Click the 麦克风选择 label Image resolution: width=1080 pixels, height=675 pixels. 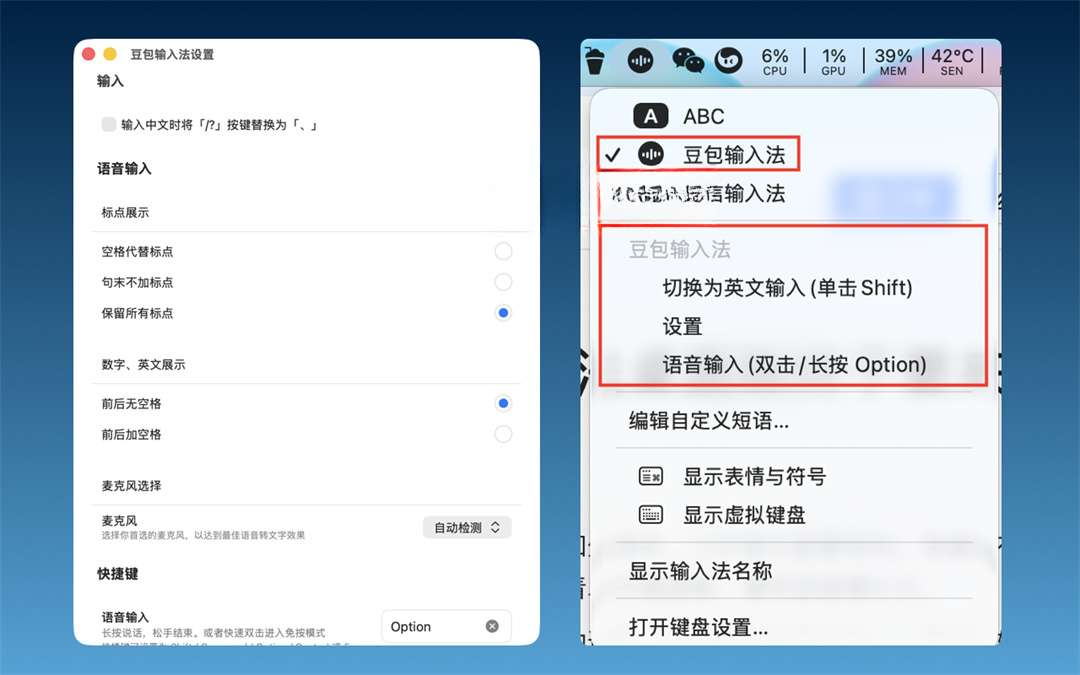click(x=132, y=486)
